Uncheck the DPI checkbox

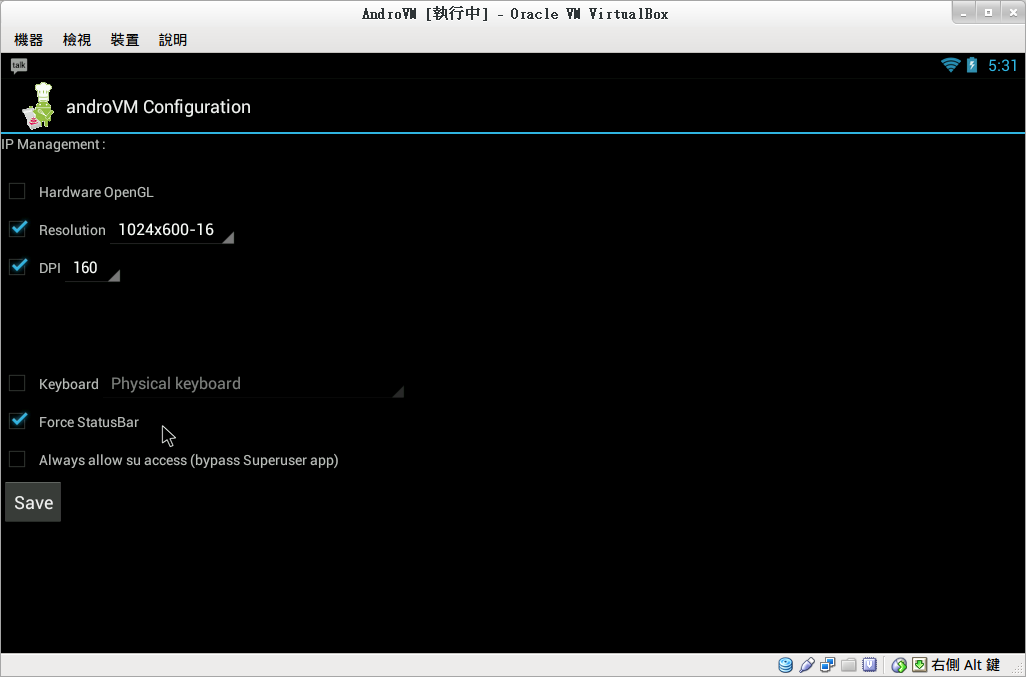click(x=17, y=266)
